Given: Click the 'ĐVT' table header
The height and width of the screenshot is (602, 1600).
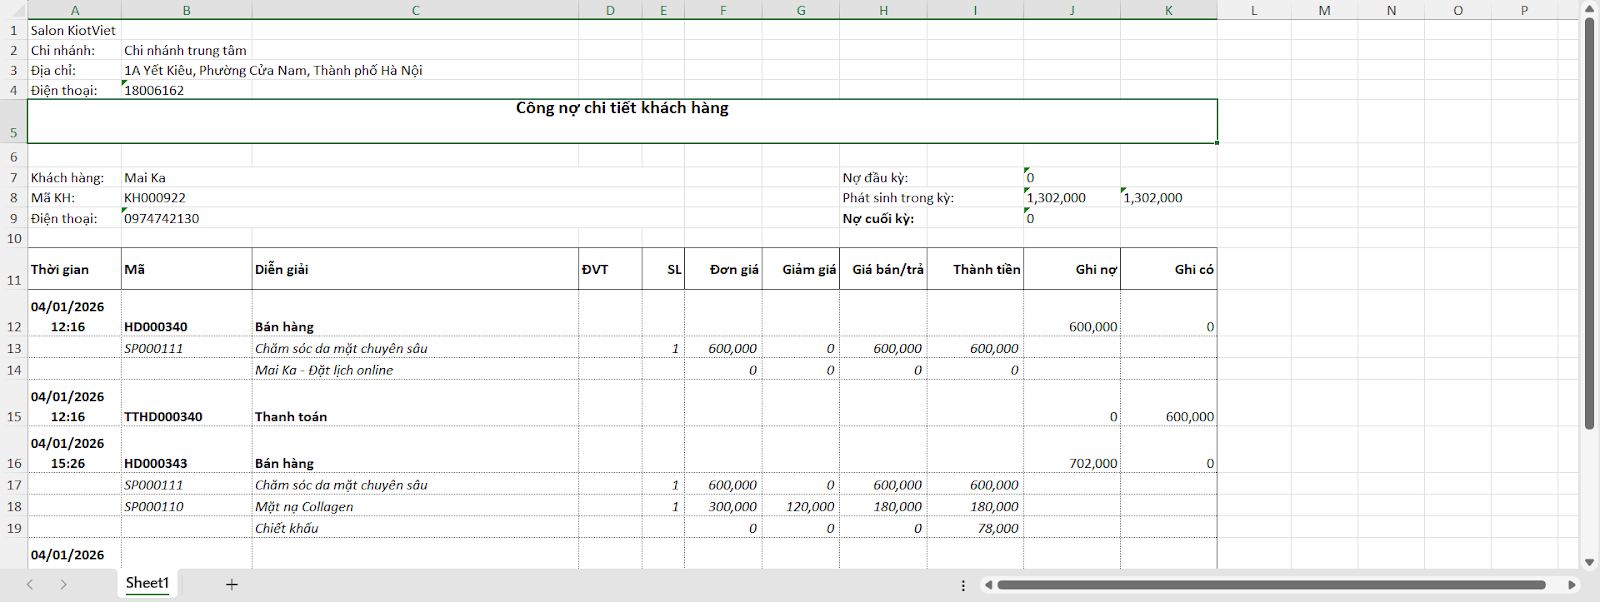Looking at the screenshot, I should coord(610,269).
